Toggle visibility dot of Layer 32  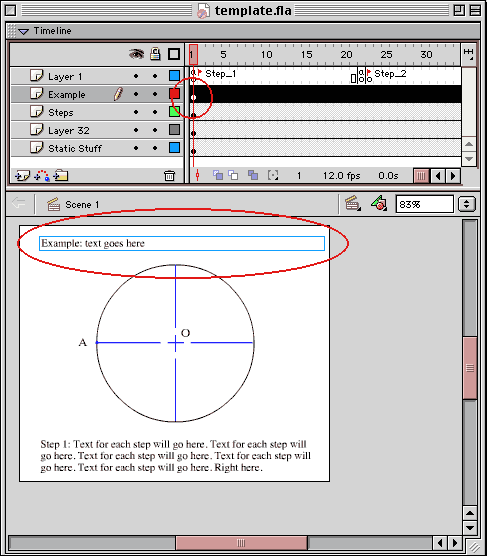tap(136, 130)
